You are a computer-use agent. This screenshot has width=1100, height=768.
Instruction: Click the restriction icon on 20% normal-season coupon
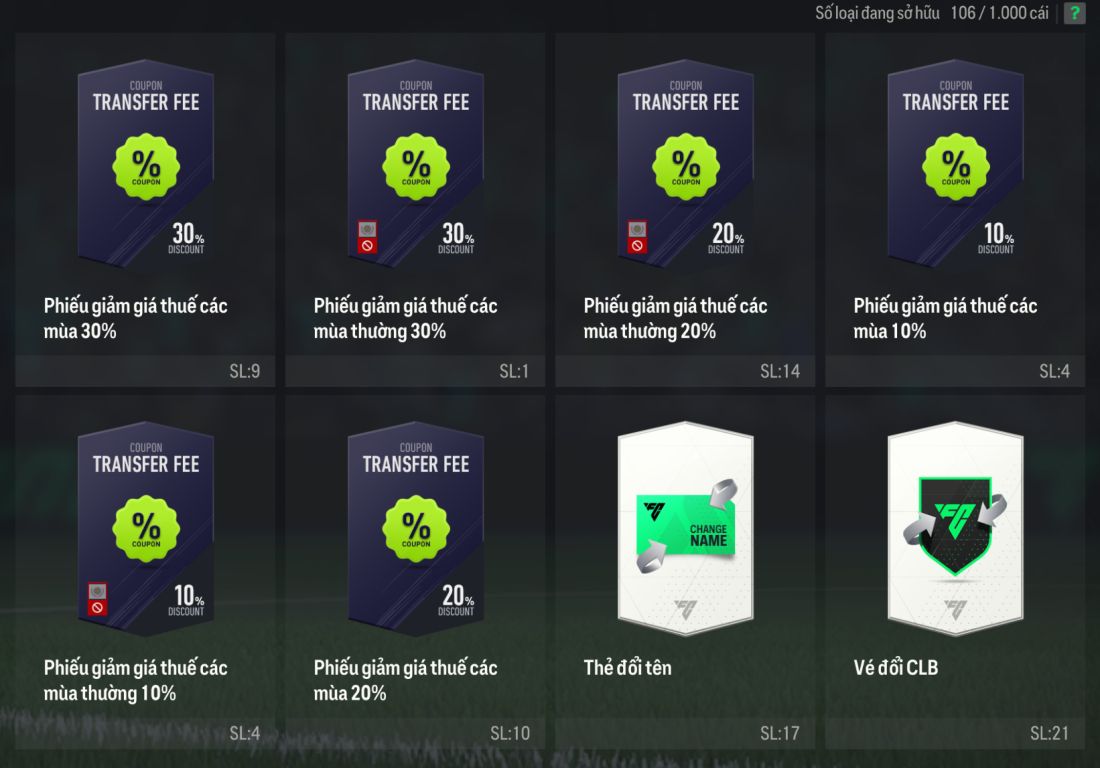[637, 237]
